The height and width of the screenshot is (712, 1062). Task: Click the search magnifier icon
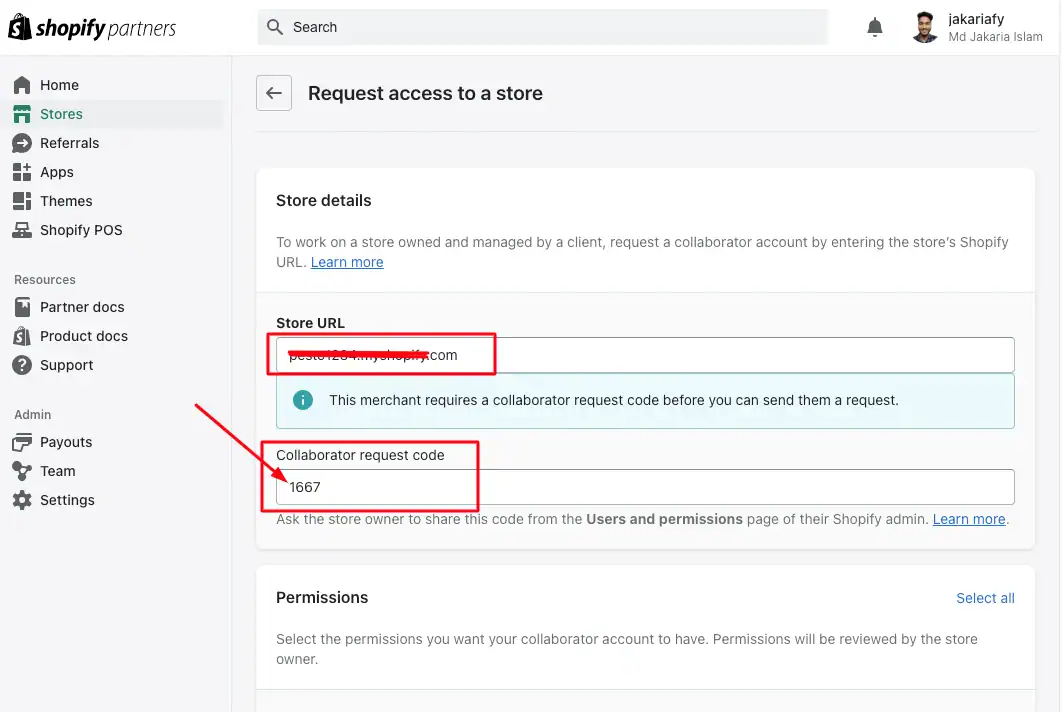pyautogui.click(x=274, y=27)
